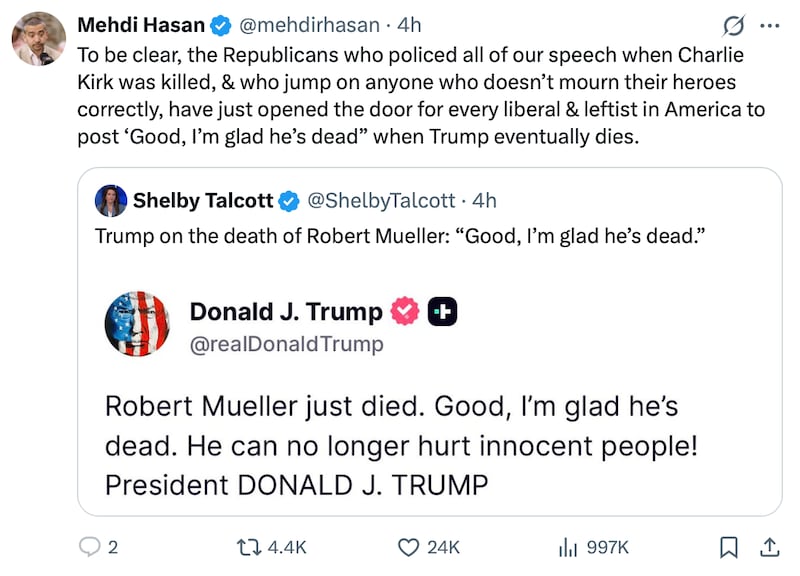The width and height of the screenshot is (800, 576).
Task: Bookmark this post
Action: (x=729, y=547)
